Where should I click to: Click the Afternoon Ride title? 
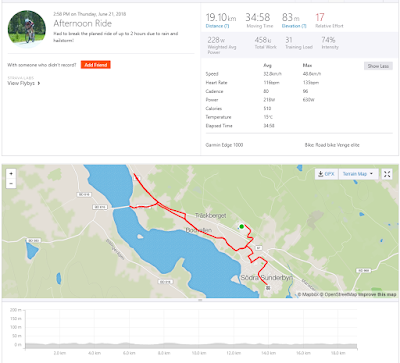click(x=83, y=23)
